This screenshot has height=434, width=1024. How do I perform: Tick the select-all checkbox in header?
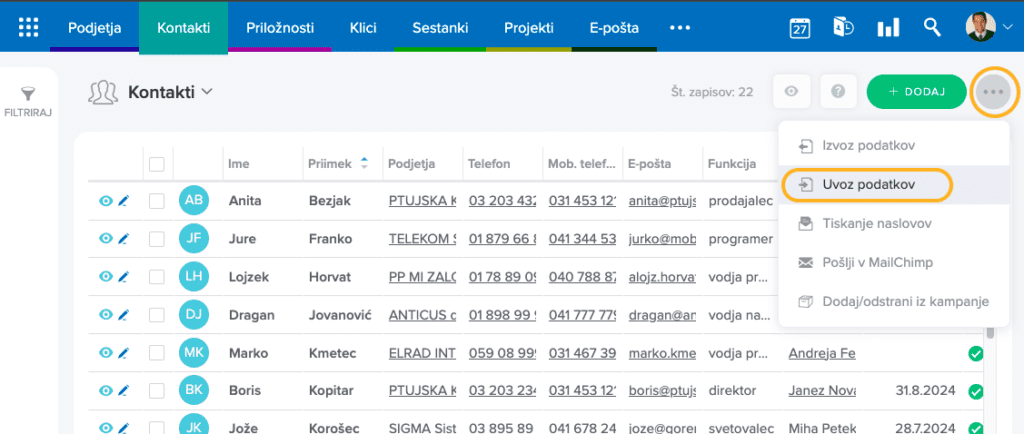pyautogui.click(x=156, y=164)
